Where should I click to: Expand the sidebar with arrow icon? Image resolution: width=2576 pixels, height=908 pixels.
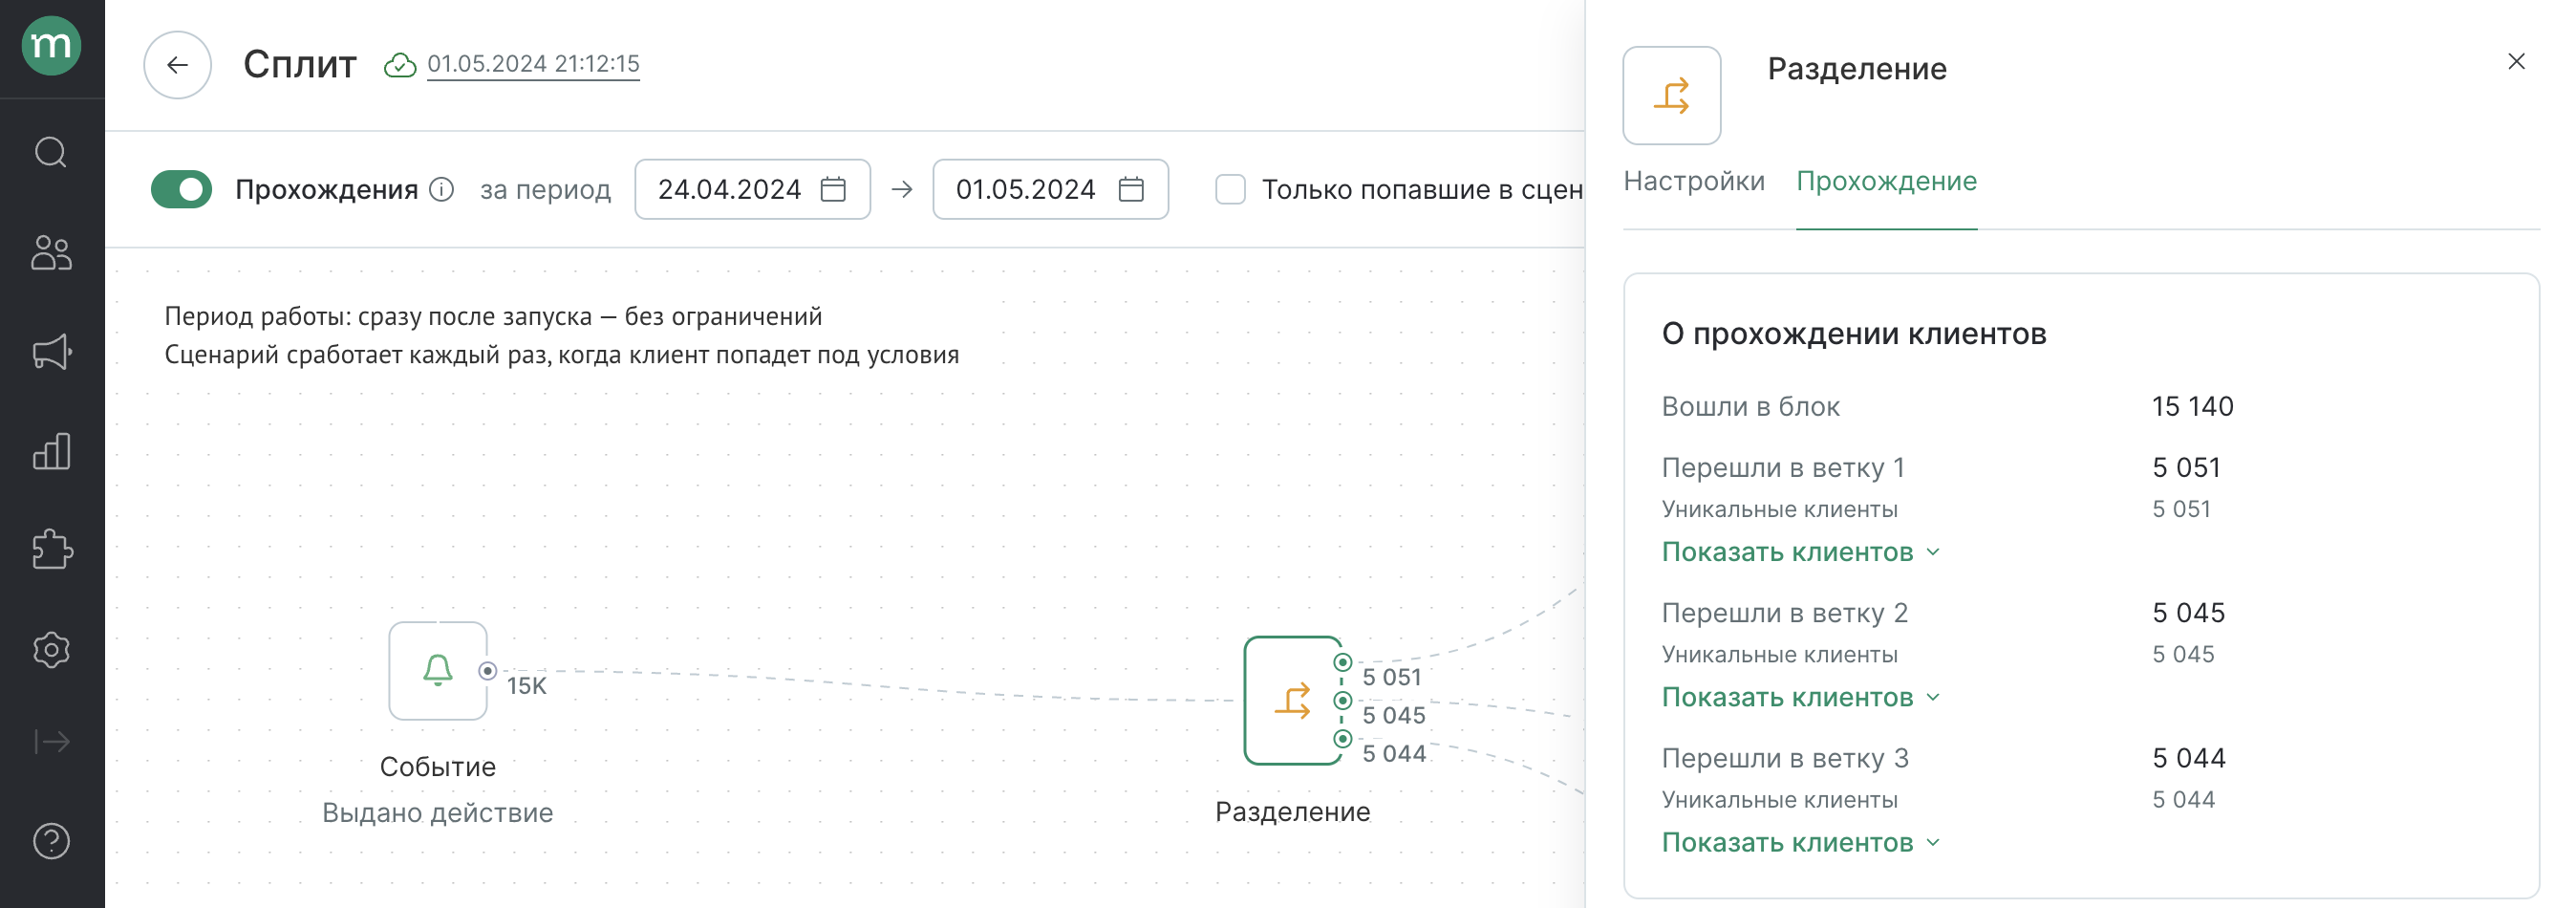pyautogui.click(x=51, y=742)
